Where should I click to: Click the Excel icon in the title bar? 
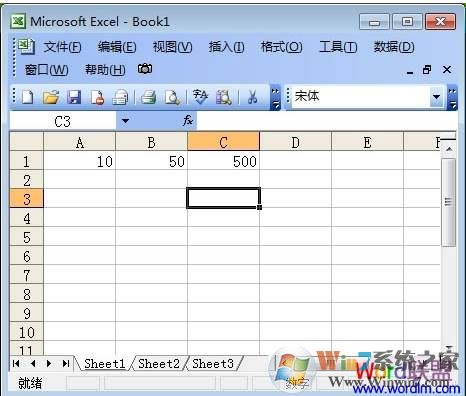[x=18, y=22]
